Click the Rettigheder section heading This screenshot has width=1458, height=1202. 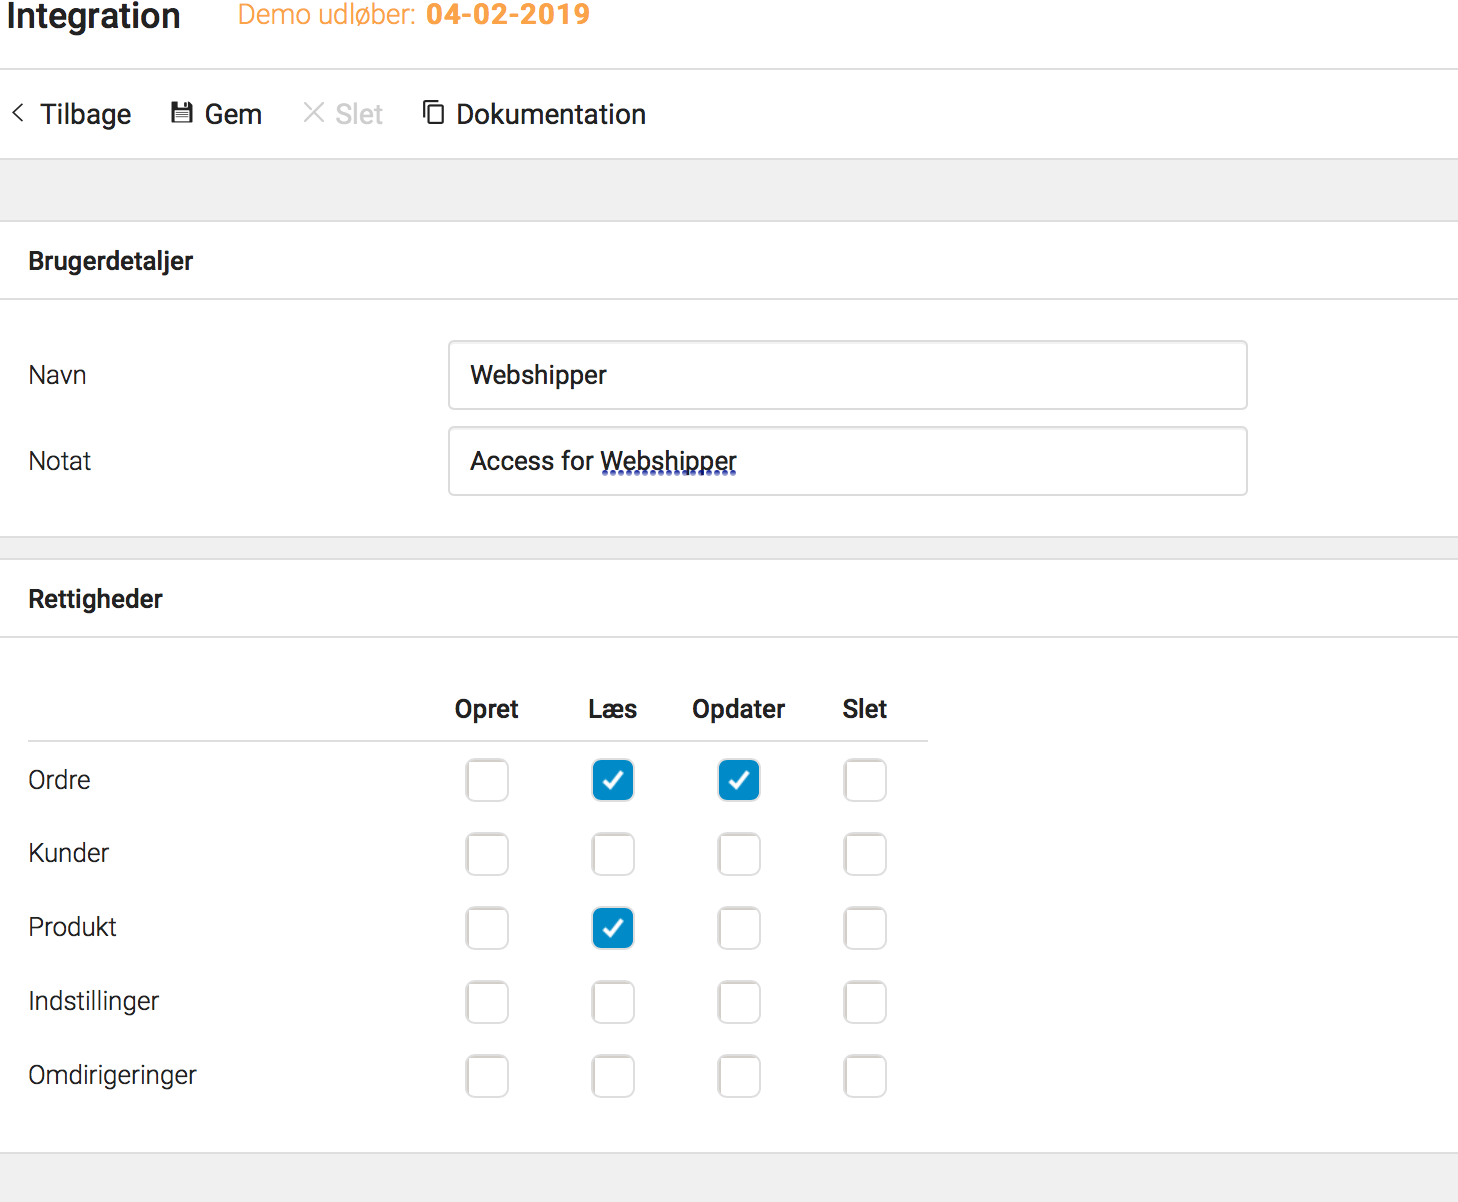[96, 599]
